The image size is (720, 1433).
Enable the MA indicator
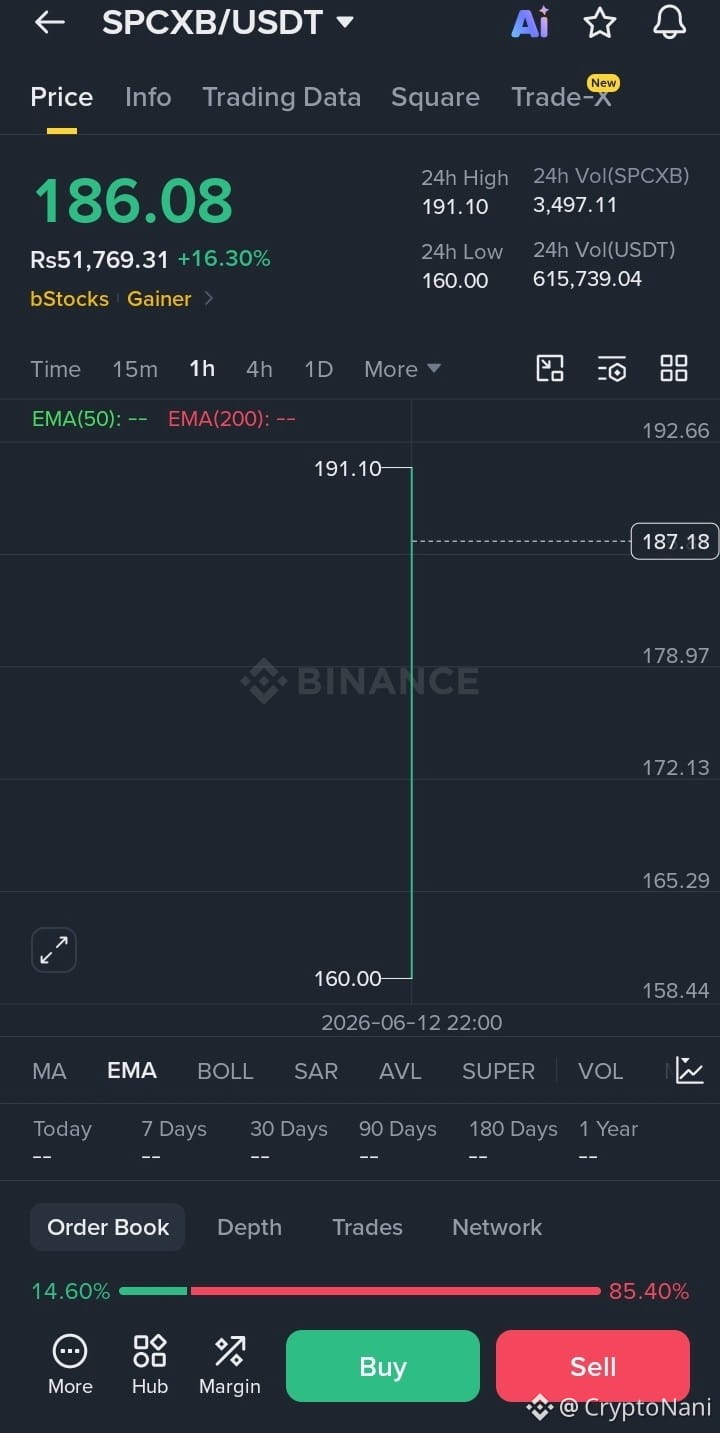[49, 1071]
